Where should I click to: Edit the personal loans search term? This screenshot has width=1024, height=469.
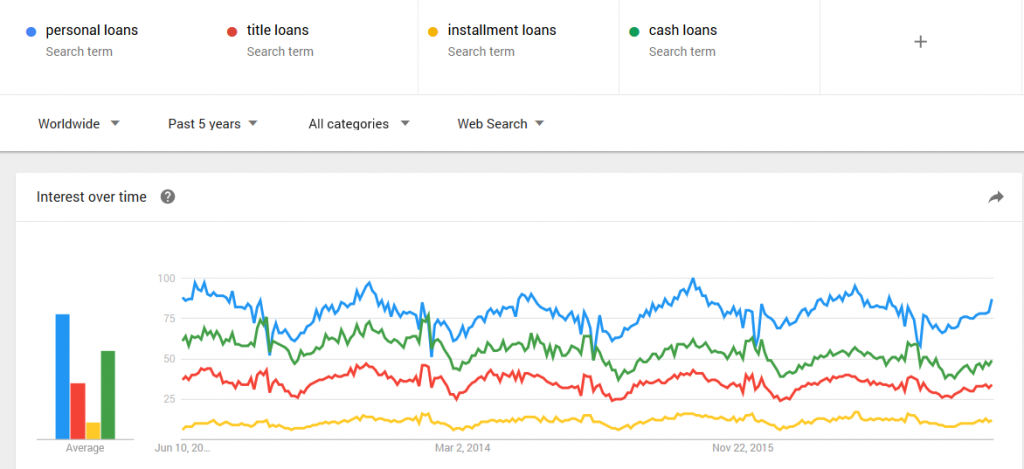[x=92, y=30]
